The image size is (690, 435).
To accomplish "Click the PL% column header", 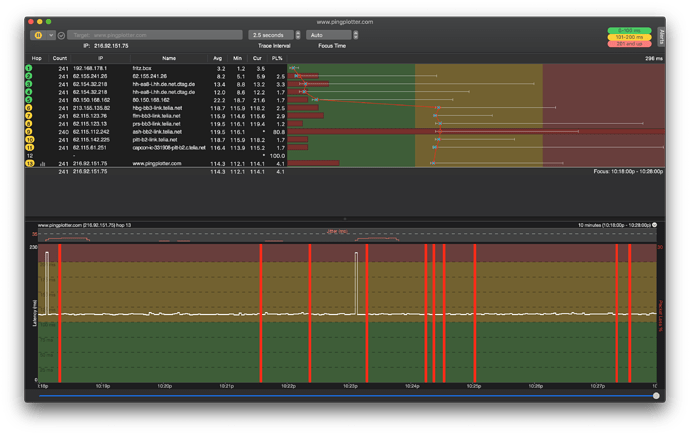I will [x=277, y=58].
